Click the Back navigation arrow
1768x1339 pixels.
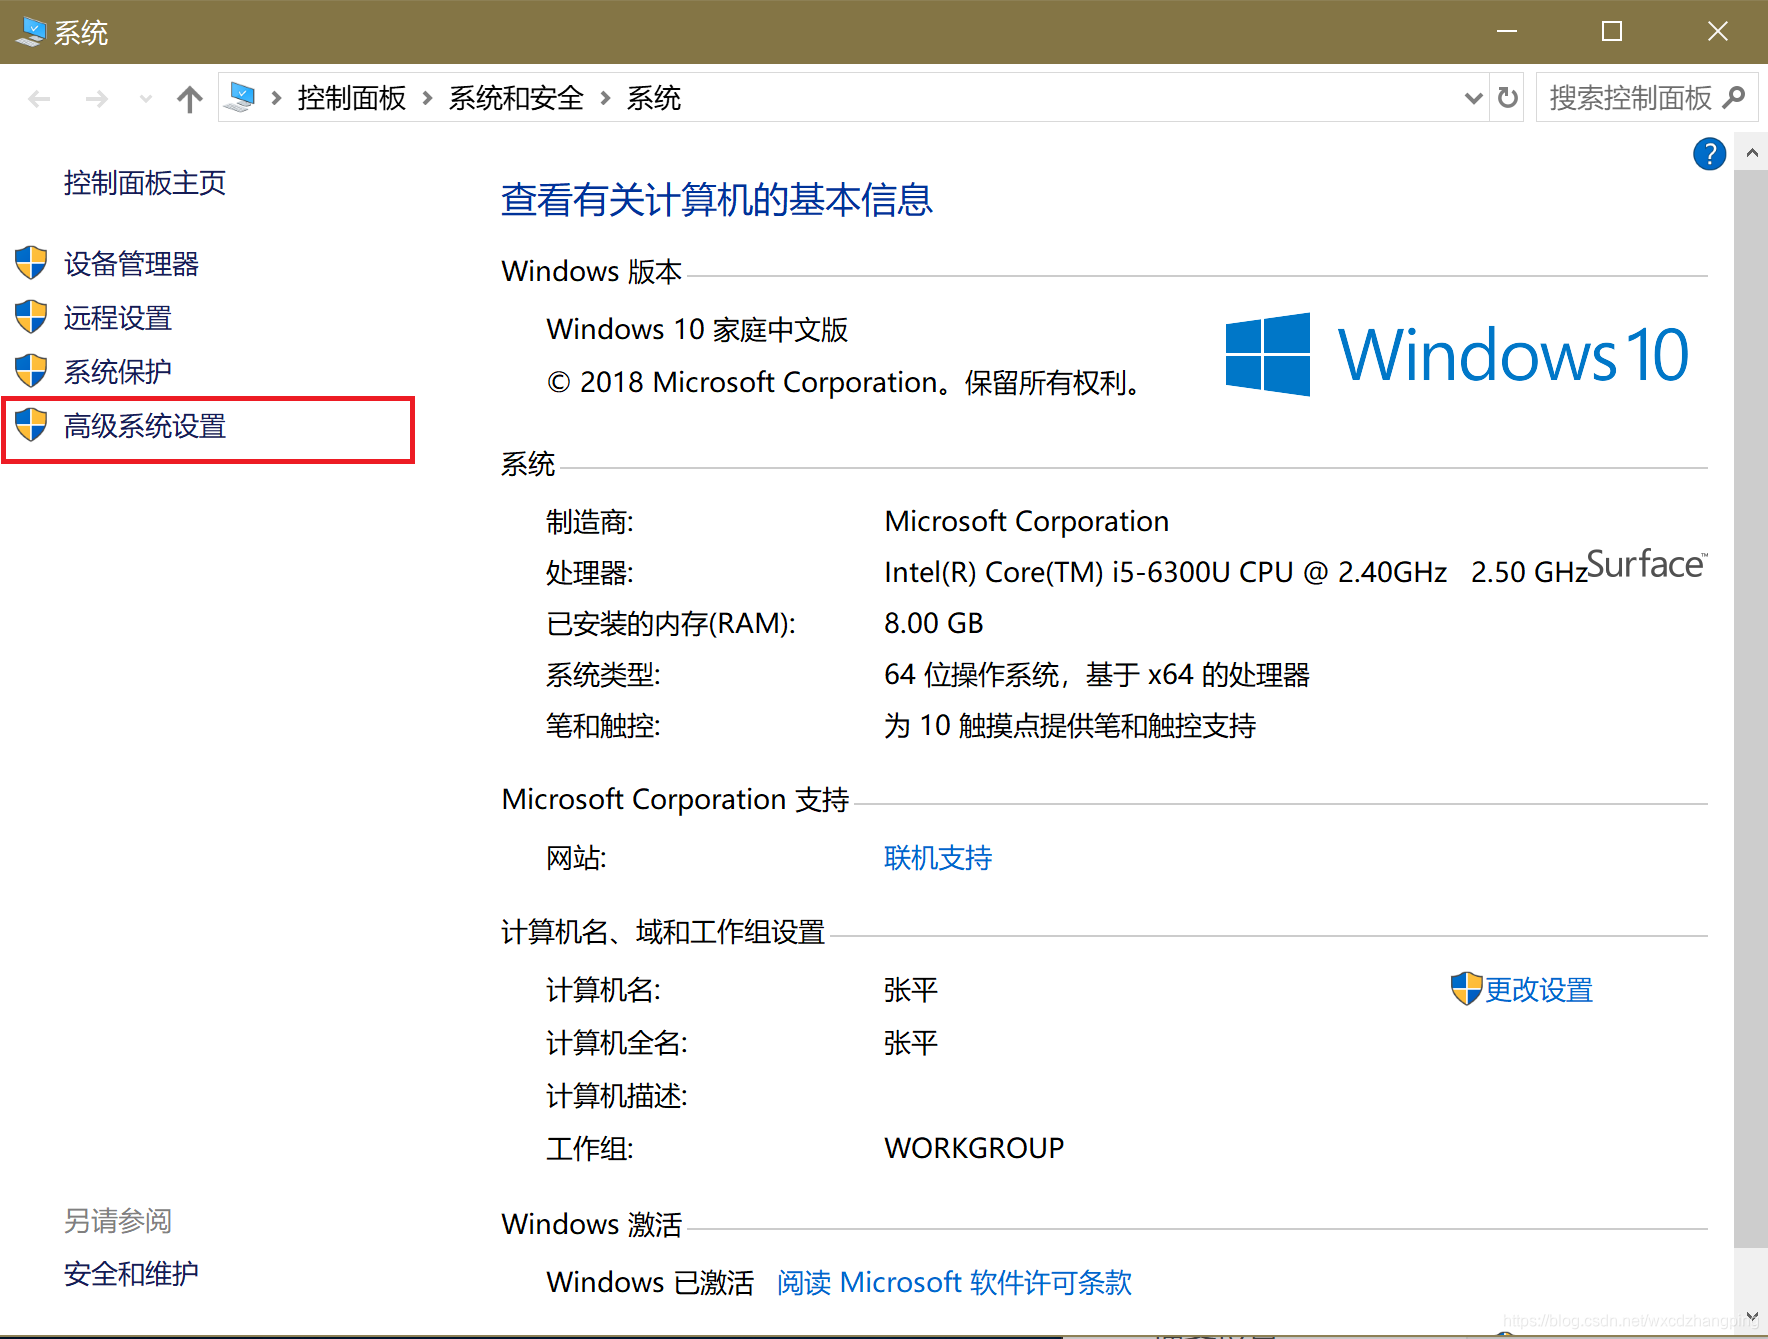click(39, 98)
